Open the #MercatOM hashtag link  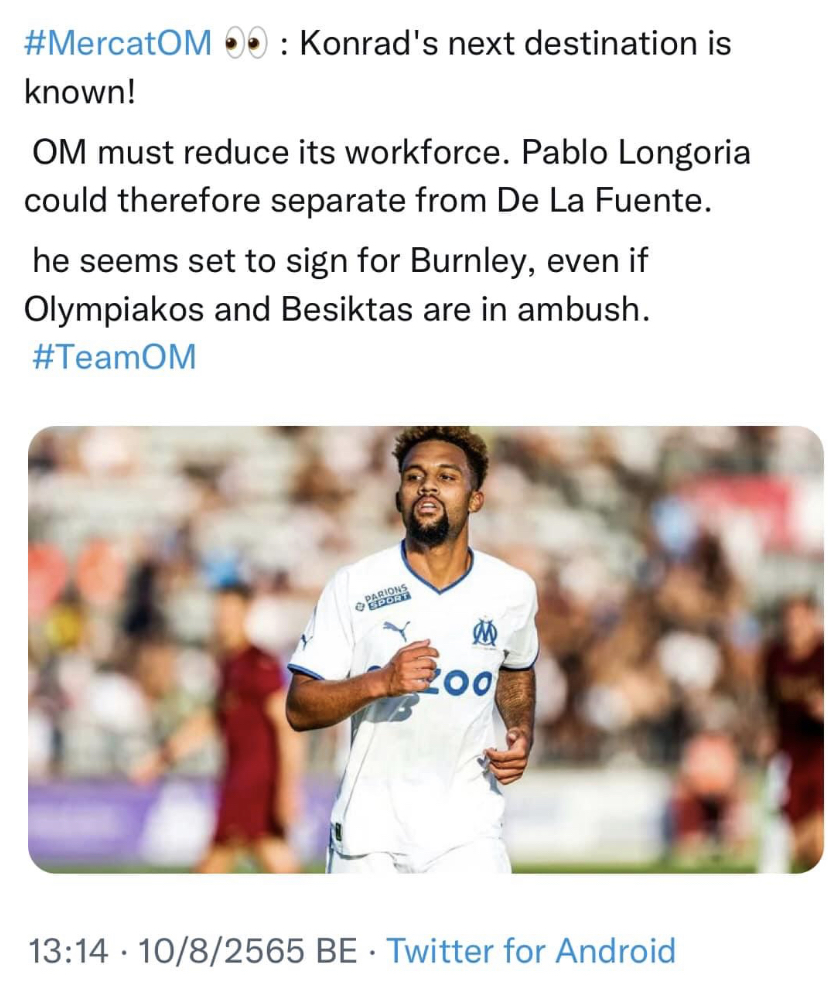click(x=118, y=44)
